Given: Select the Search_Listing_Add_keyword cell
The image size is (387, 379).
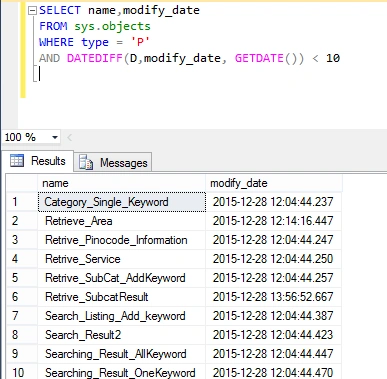Looking at the screenshot, I should [122, 316].
